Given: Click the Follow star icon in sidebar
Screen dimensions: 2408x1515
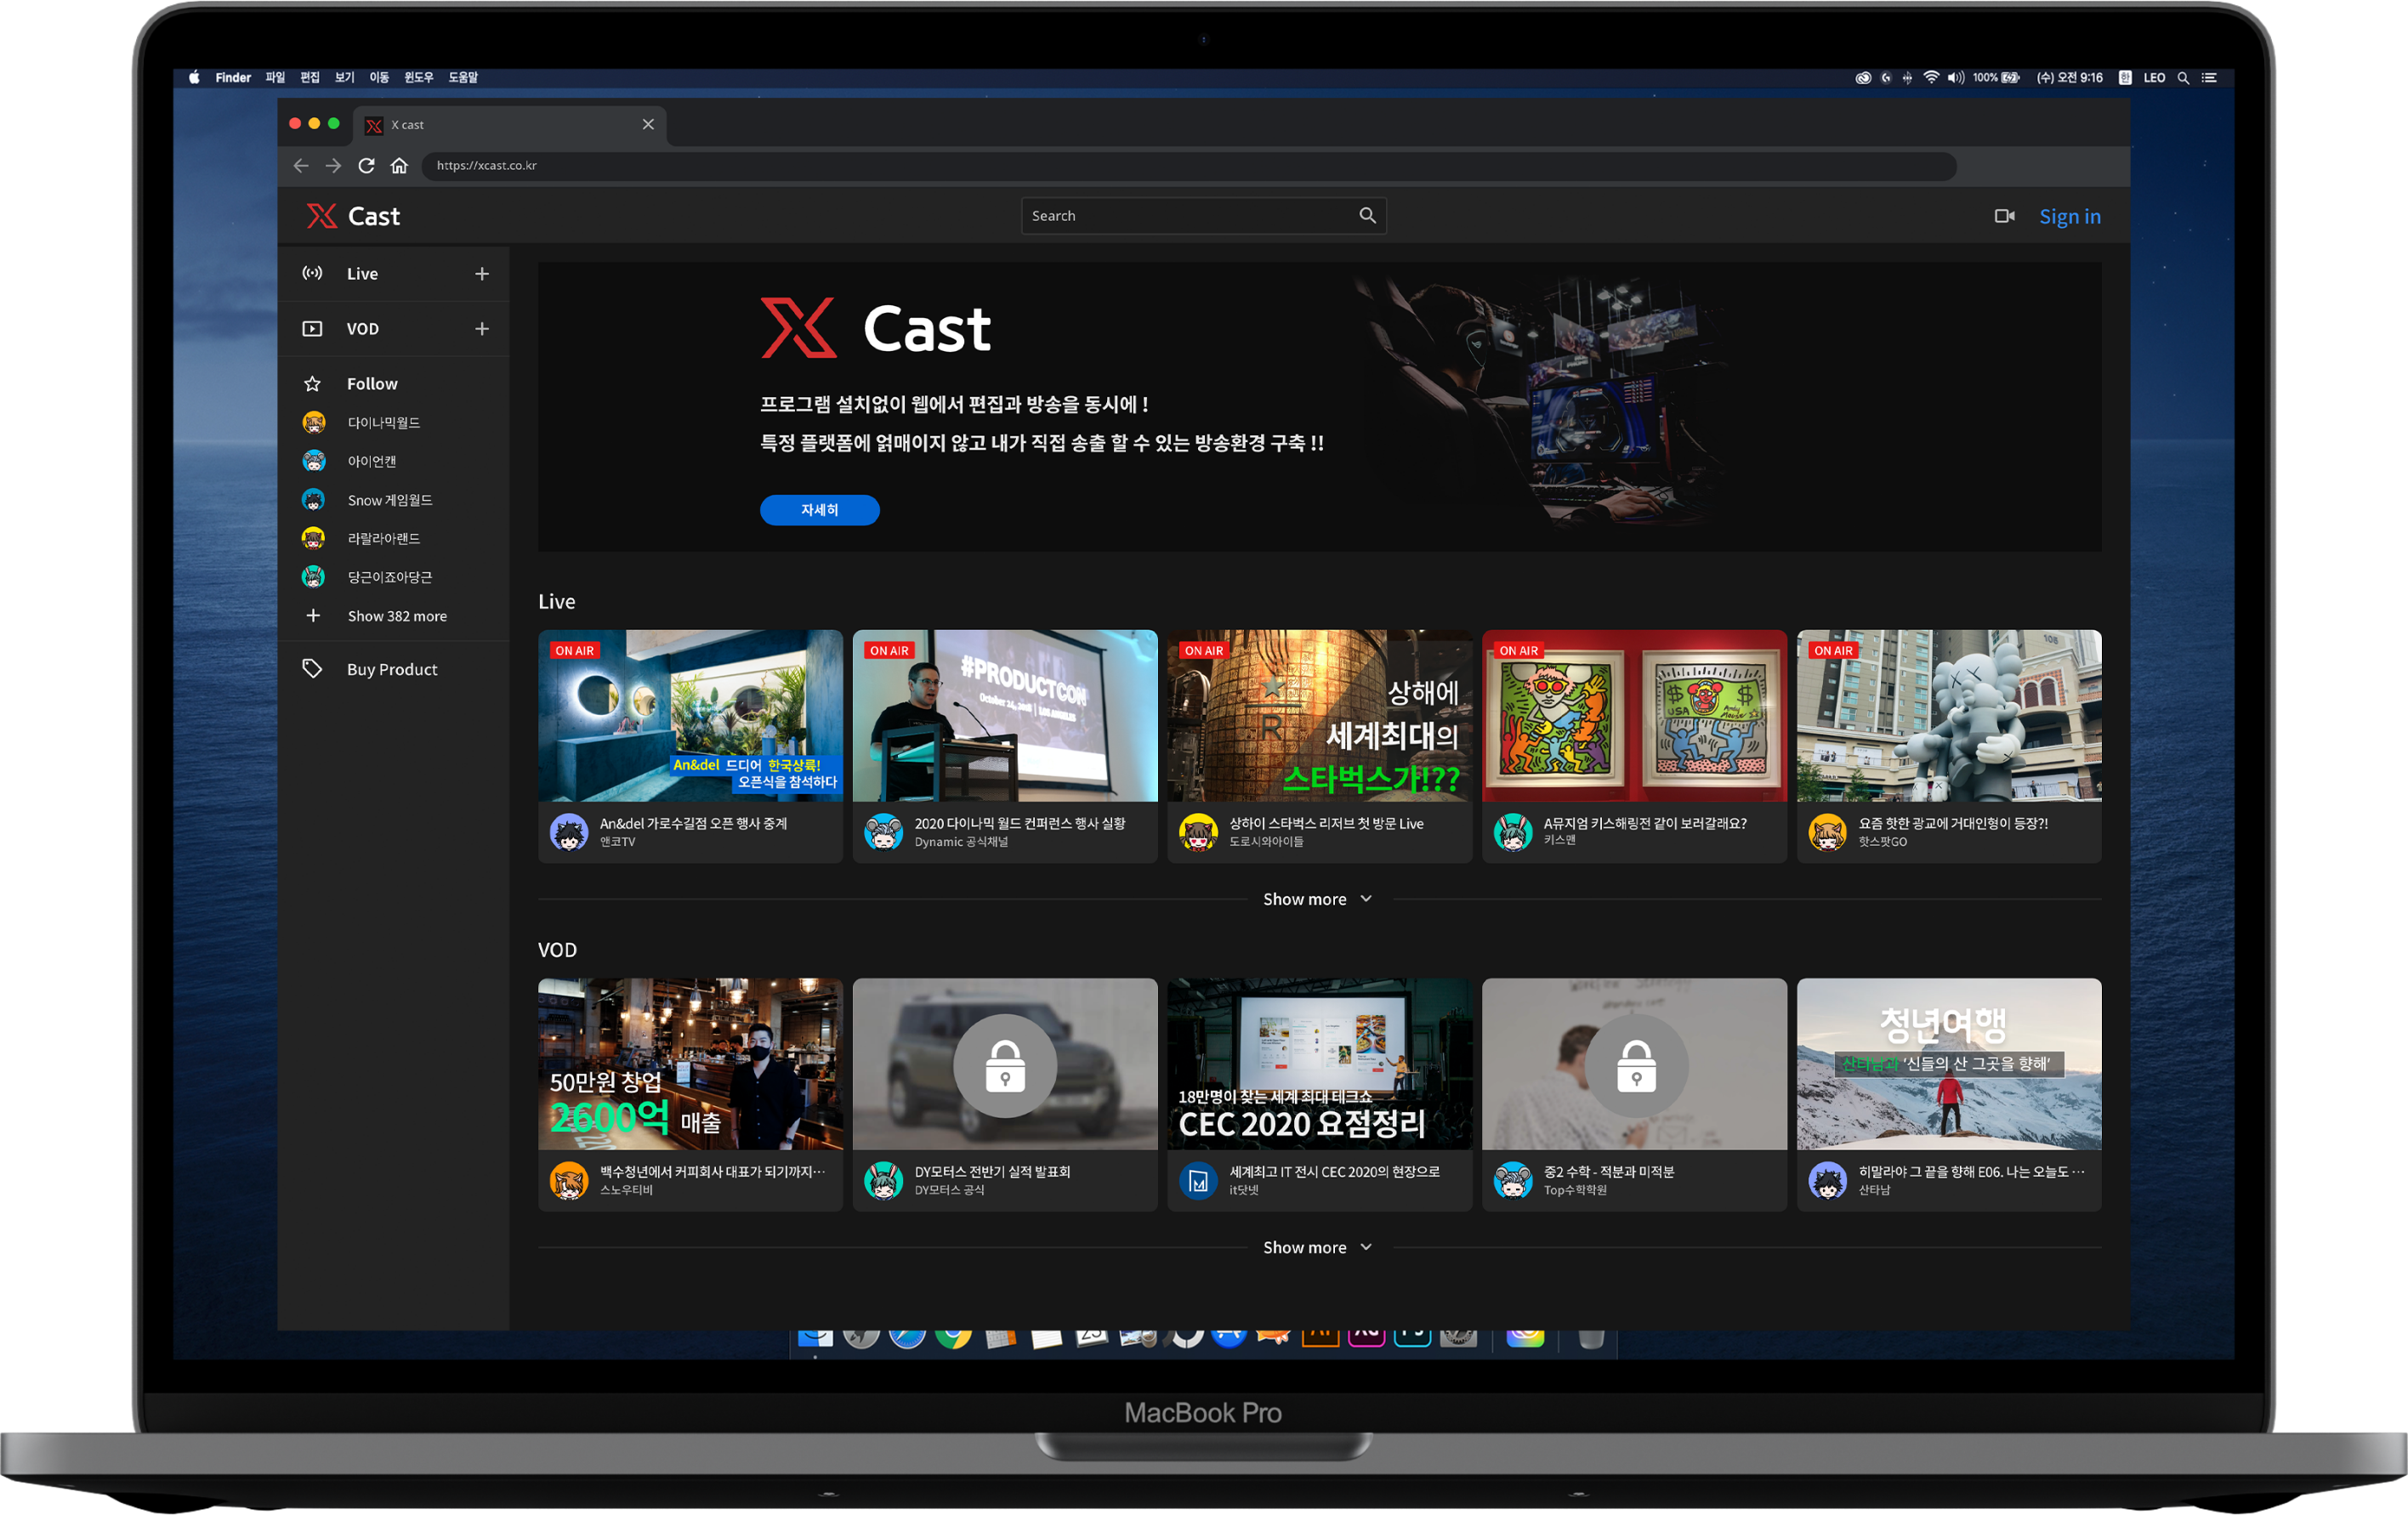Looking at the screenshot, I should 313,384.
